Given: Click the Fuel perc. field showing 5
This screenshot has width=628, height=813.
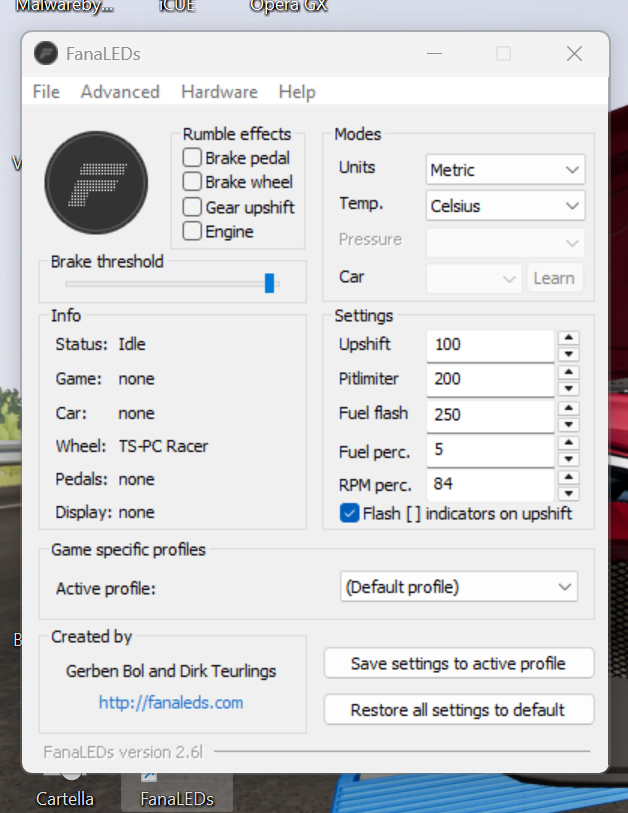Looking at the screenshot, I should [491, 450].
